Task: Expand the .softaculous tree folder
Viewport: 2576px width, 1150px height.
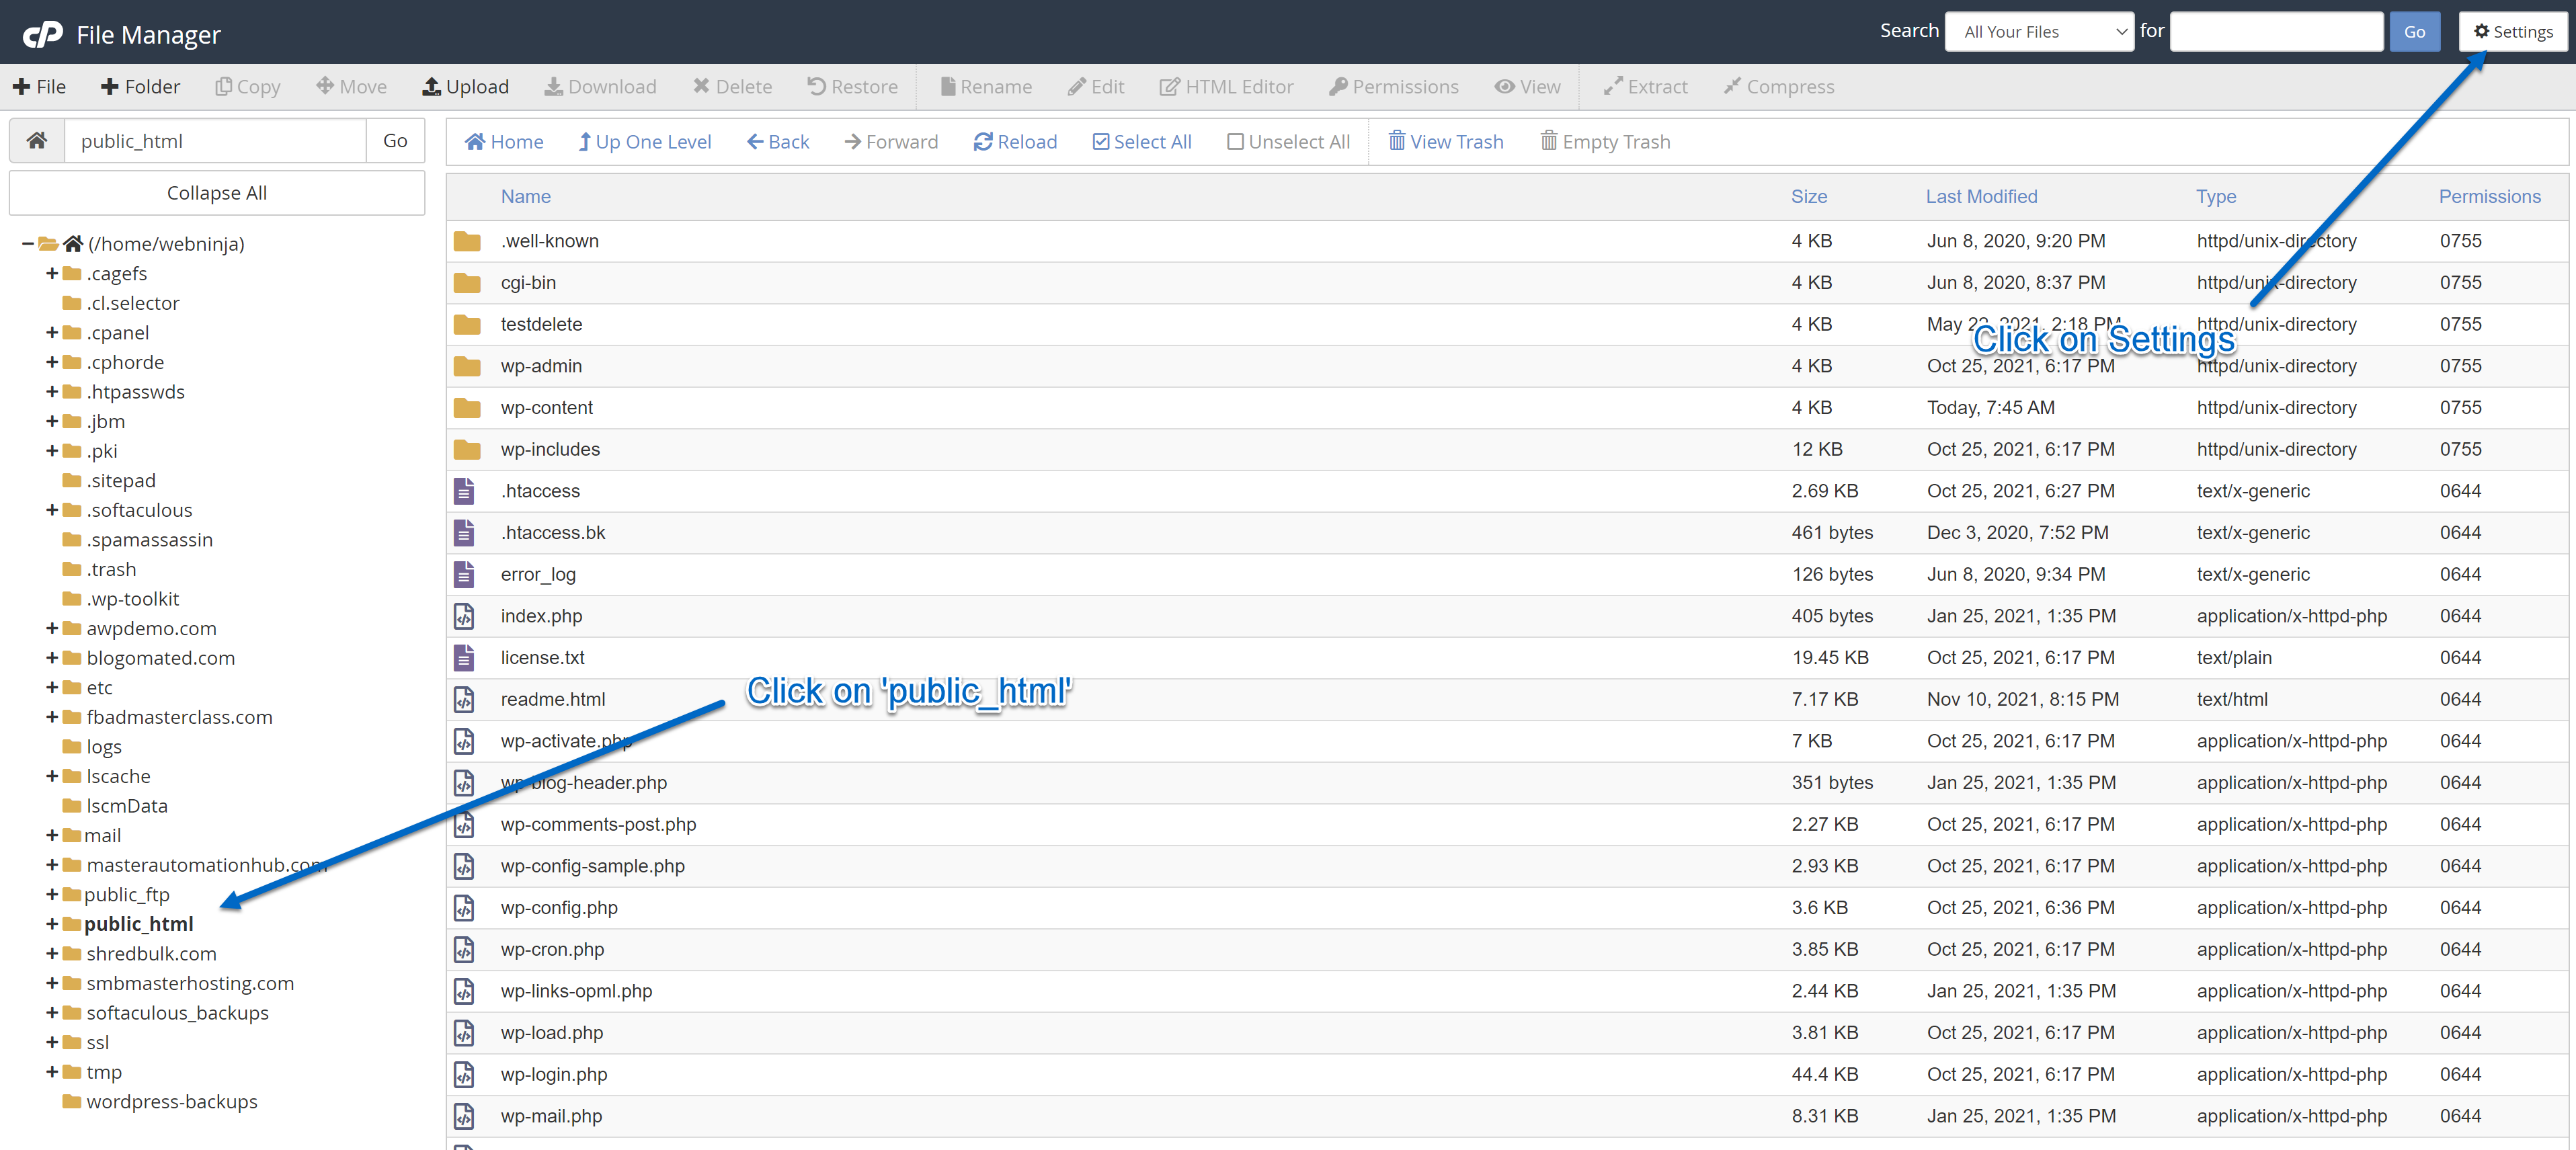Action: [52, 510]
